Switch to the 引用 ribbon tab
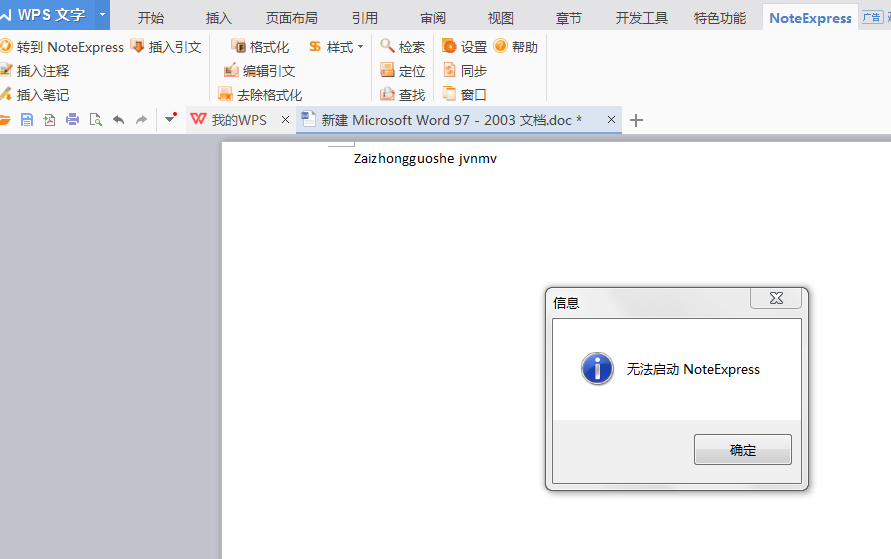Screen dimensions: 891x559 [365, 18]
